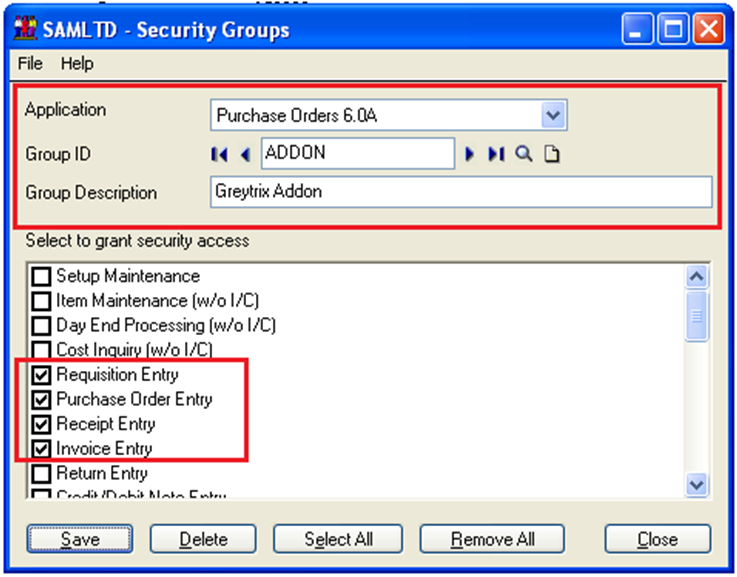Viewport: 737px width, 577px height.
Task: Create new Group ID with page icon
Action: [552, 154]
